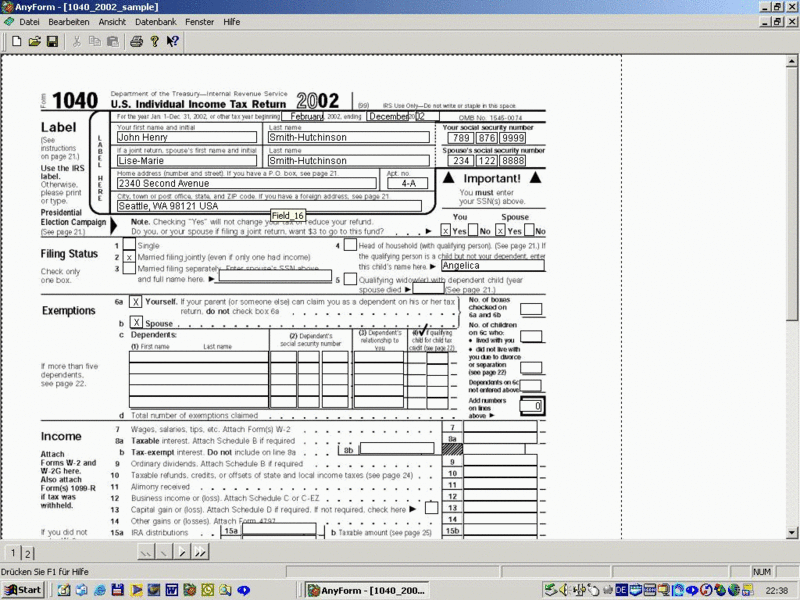Click the home address field 2340 Second Avenue

click(x=247, y=183)
